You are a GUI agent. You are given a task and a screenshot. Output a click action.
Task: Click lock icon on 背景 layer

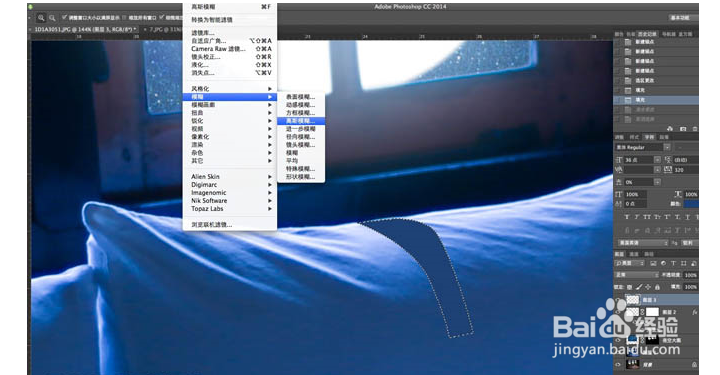pyautogui.click(x=694, y=364)
